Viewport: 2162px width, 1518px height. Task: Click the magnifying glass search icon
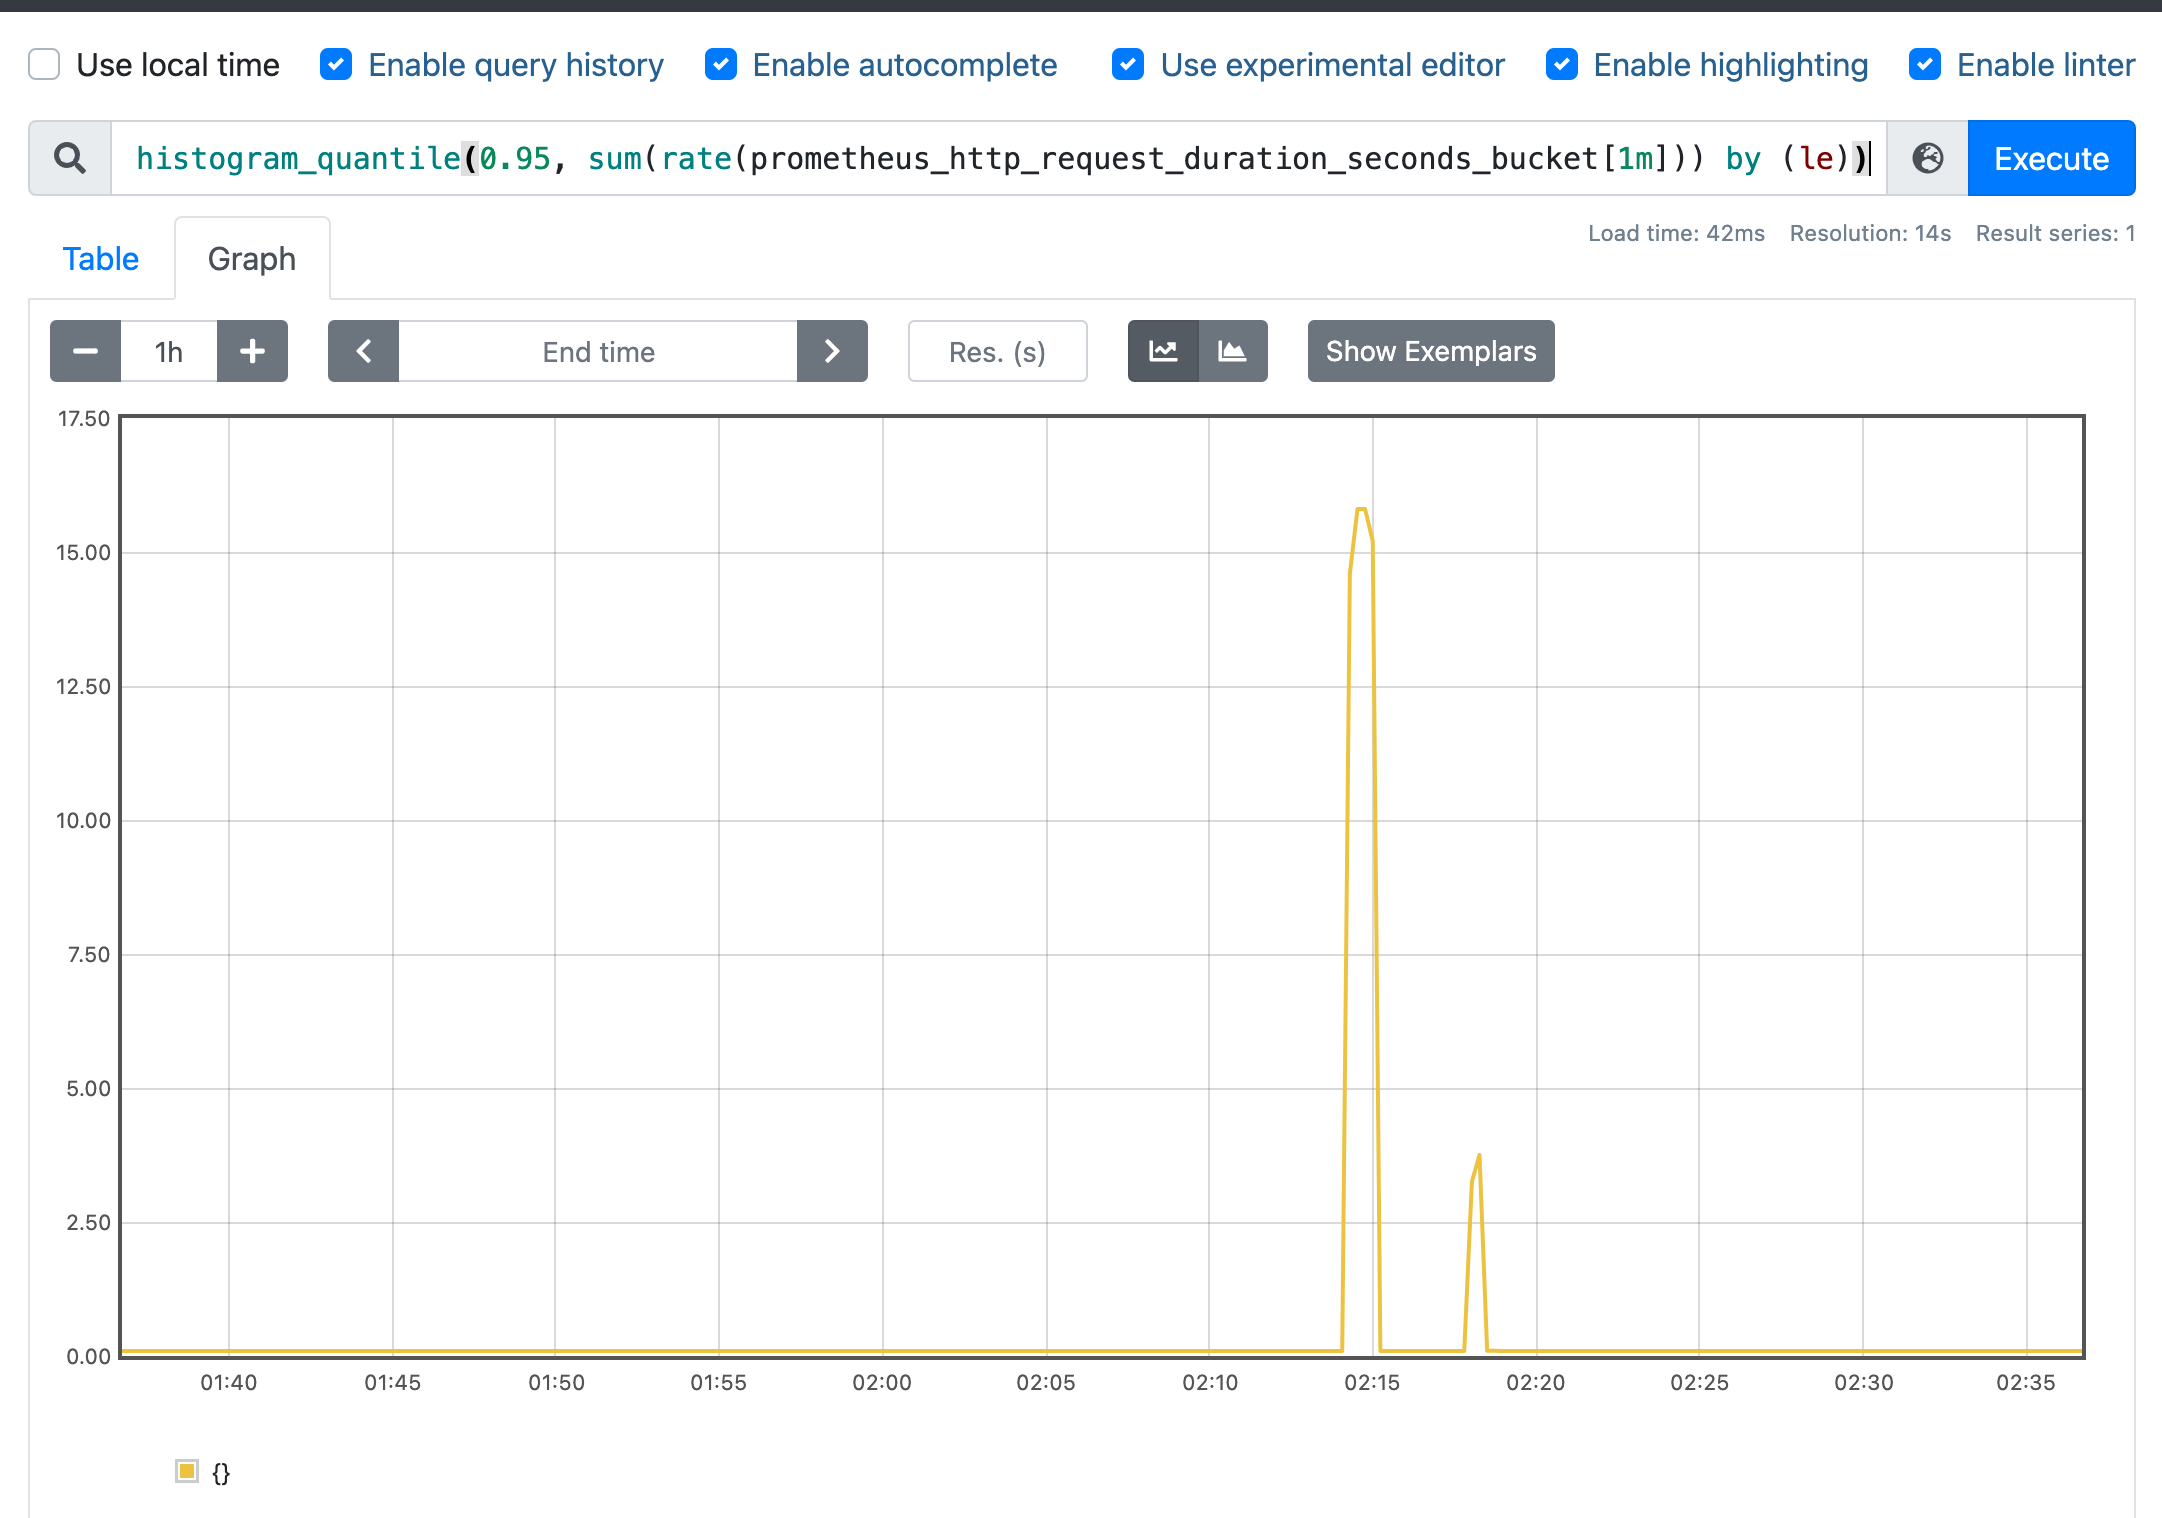pyautogui.click(x=69, y=158)
